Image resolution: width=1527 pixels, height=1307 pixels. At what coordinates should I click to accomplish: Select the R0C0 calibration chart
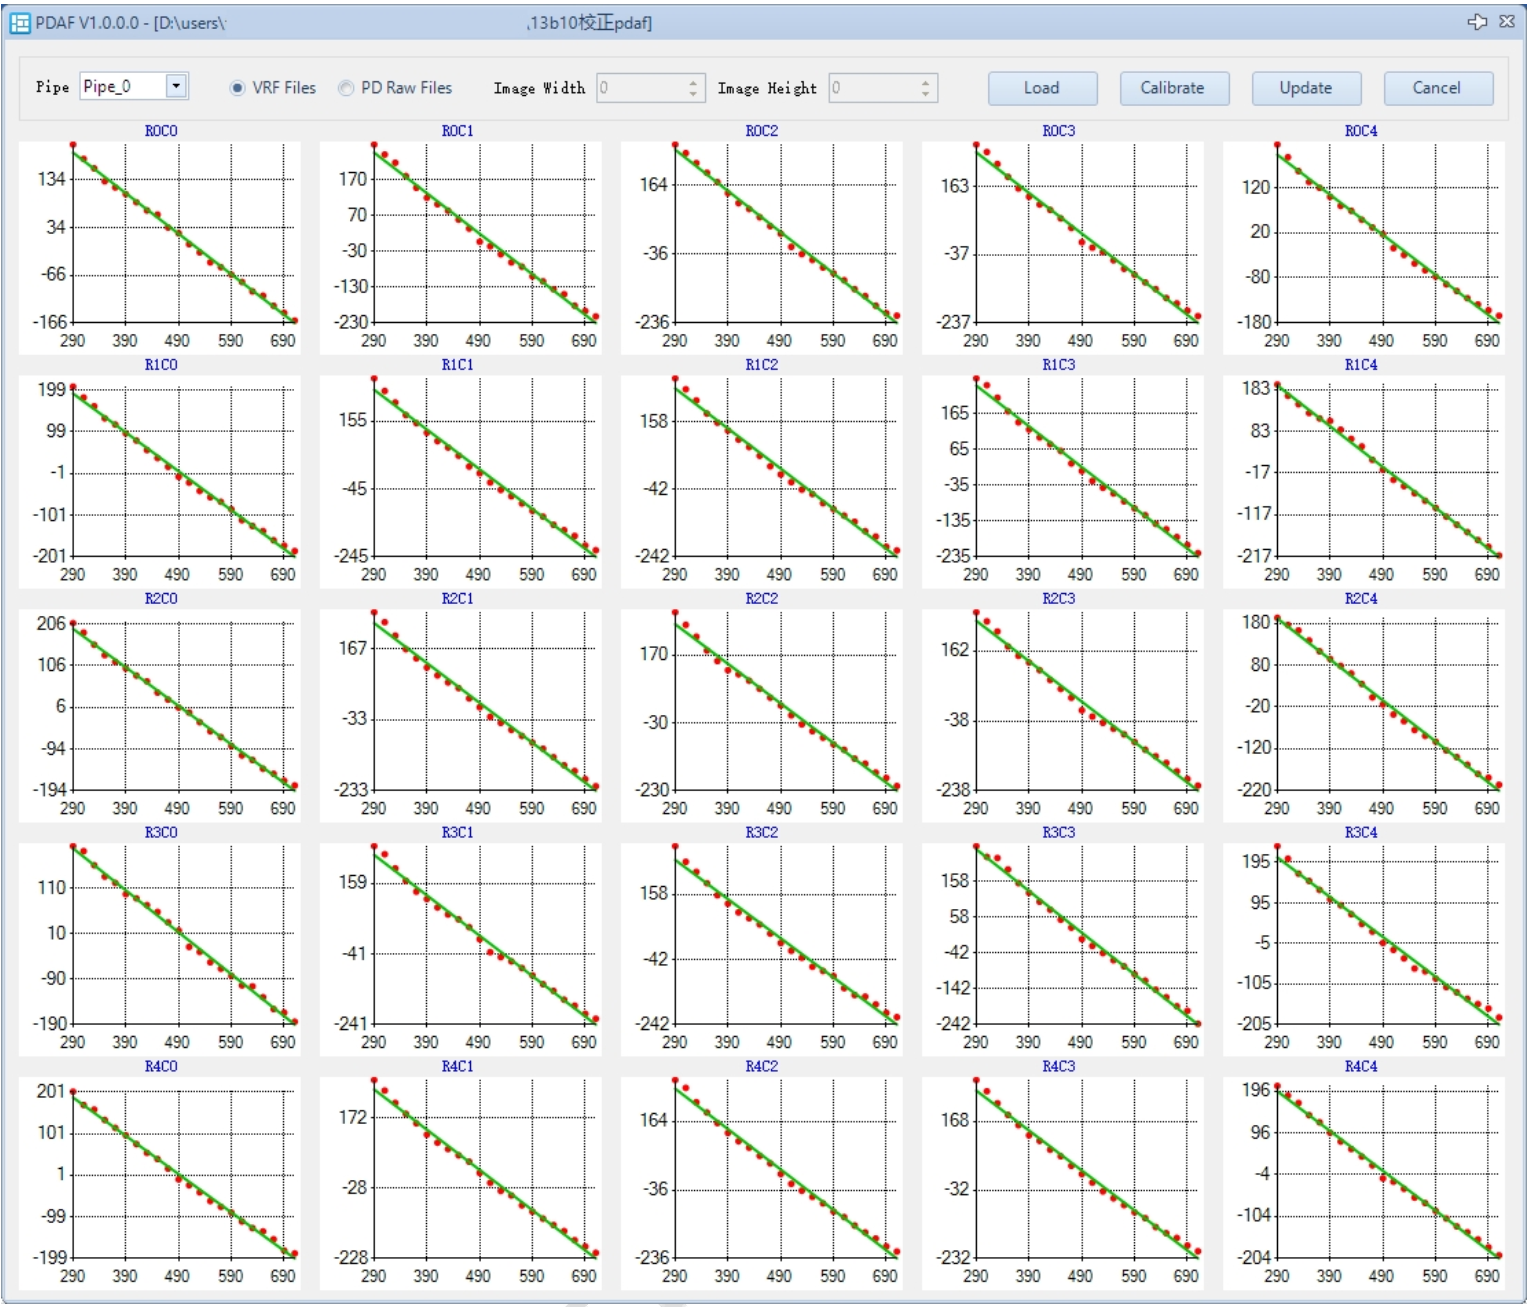(160, 240)
